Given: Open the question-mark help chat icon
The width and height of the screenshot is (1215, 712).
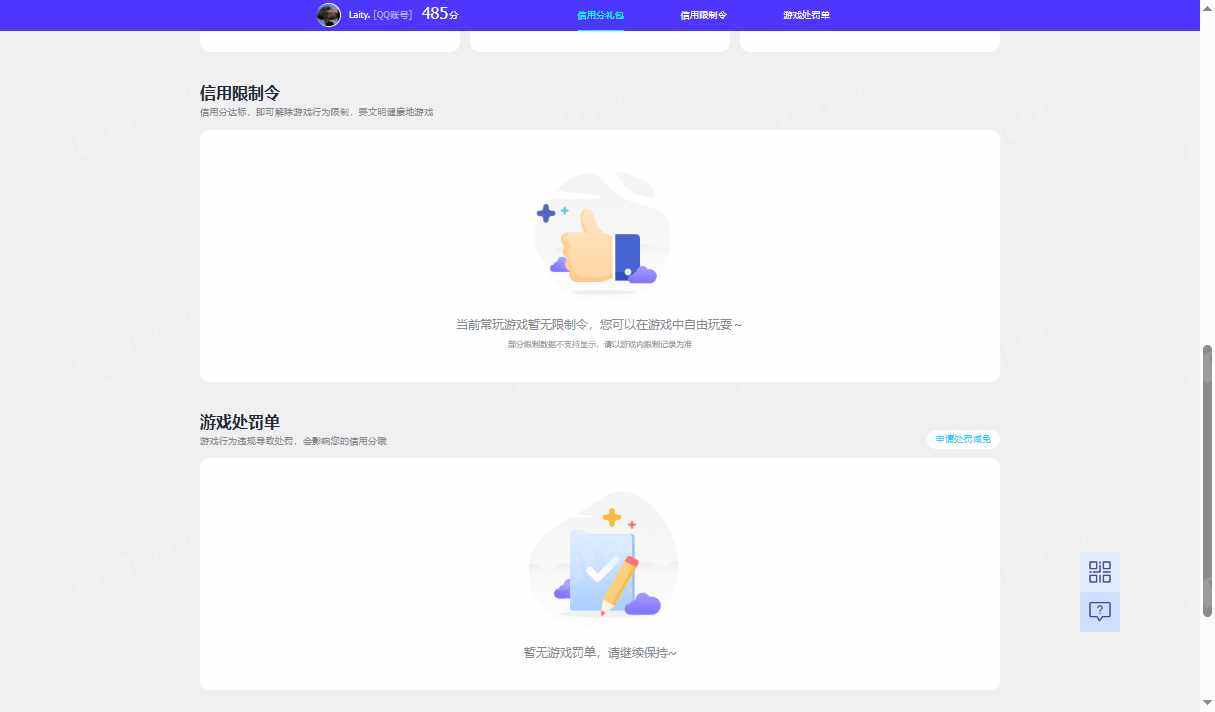Looking at the screenshot, I should (1100, 612).
